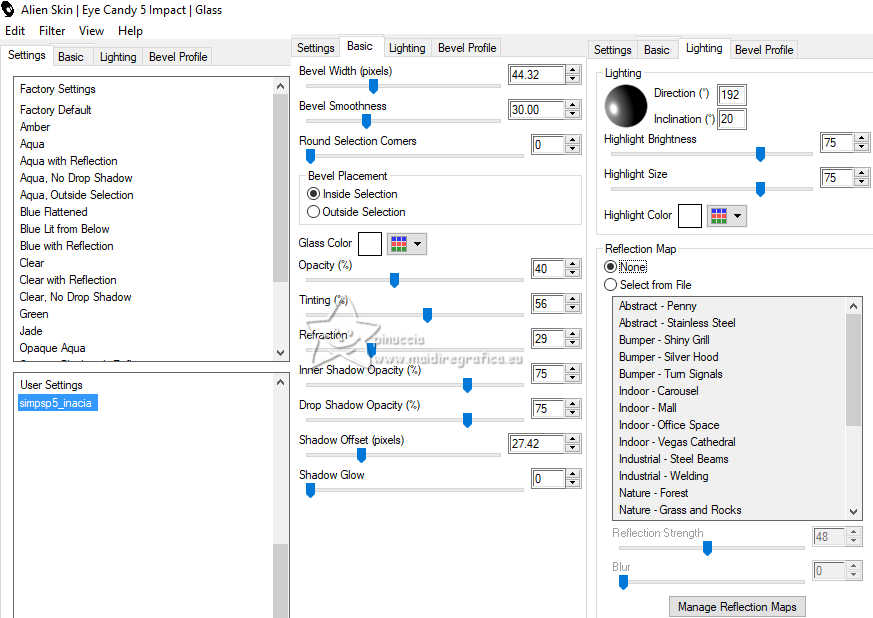Click the Highlight Color palette grid icon

tap(719, 215)
